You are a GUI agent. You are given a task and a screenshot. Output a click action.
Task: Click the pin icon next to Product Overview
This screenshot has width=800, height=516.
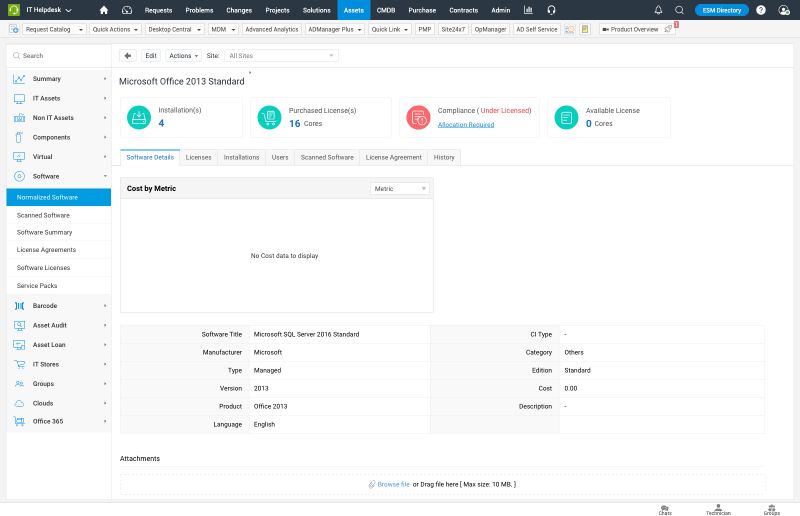coord(668,29)
